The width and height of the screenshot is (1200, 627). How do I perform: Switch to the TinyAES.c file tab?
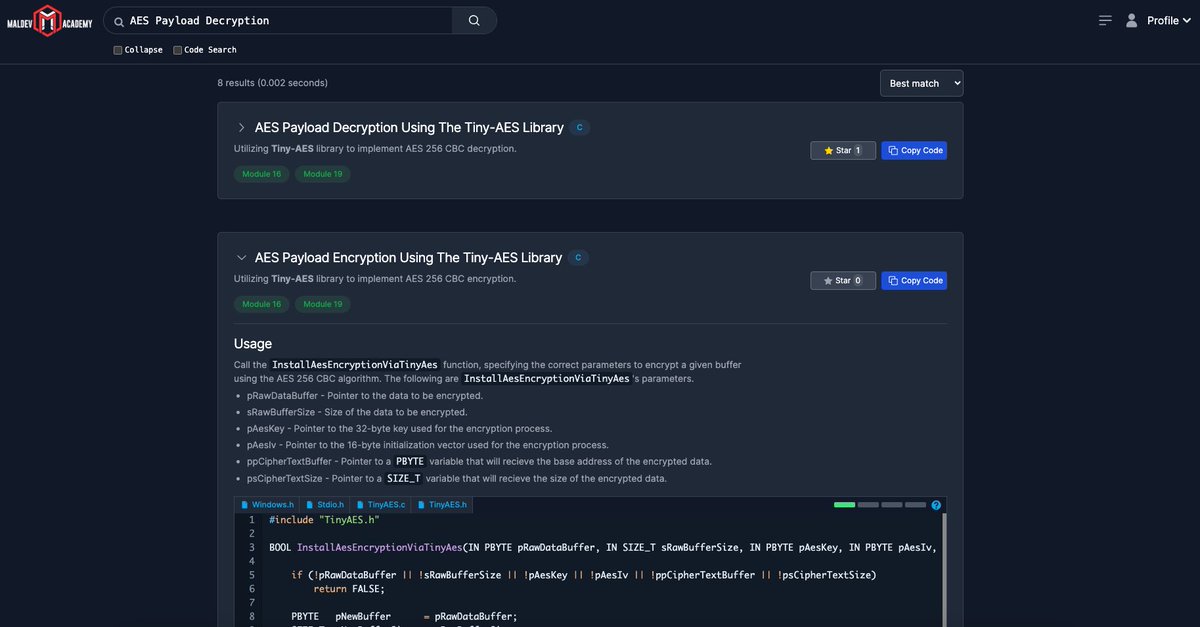pyautogui.click(x=380, y=506)
